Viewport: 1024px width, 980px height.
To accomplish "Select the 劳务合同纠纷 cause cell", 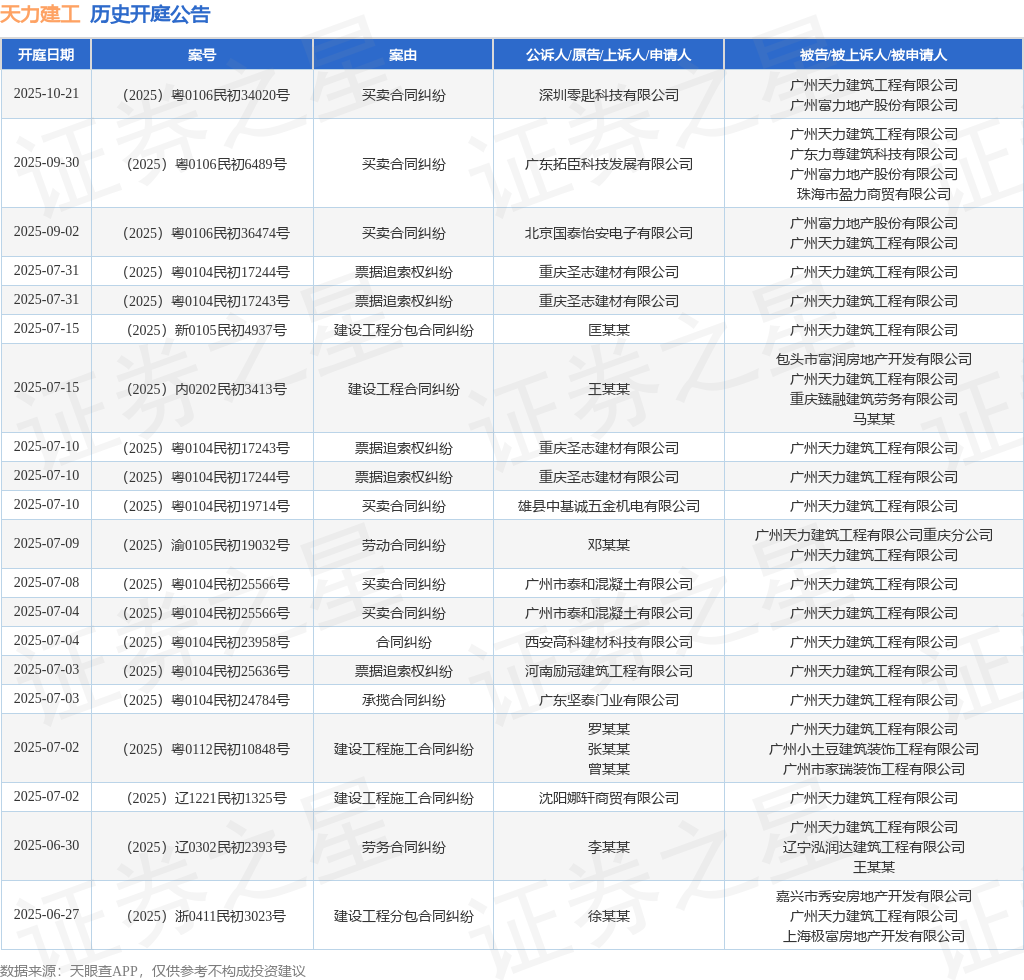I will click(404, 847).
